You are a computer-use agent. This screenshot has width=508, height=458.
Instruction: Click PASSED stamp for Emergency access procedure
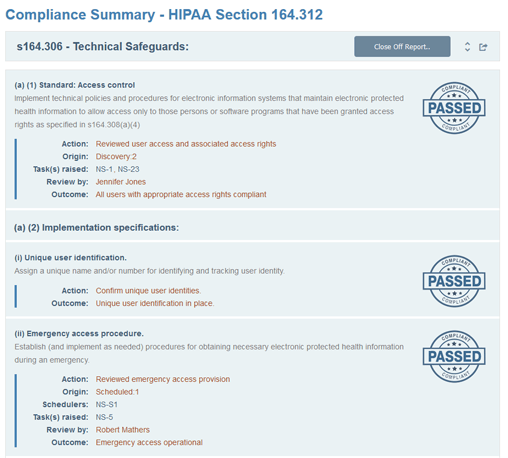click(454, 356)
